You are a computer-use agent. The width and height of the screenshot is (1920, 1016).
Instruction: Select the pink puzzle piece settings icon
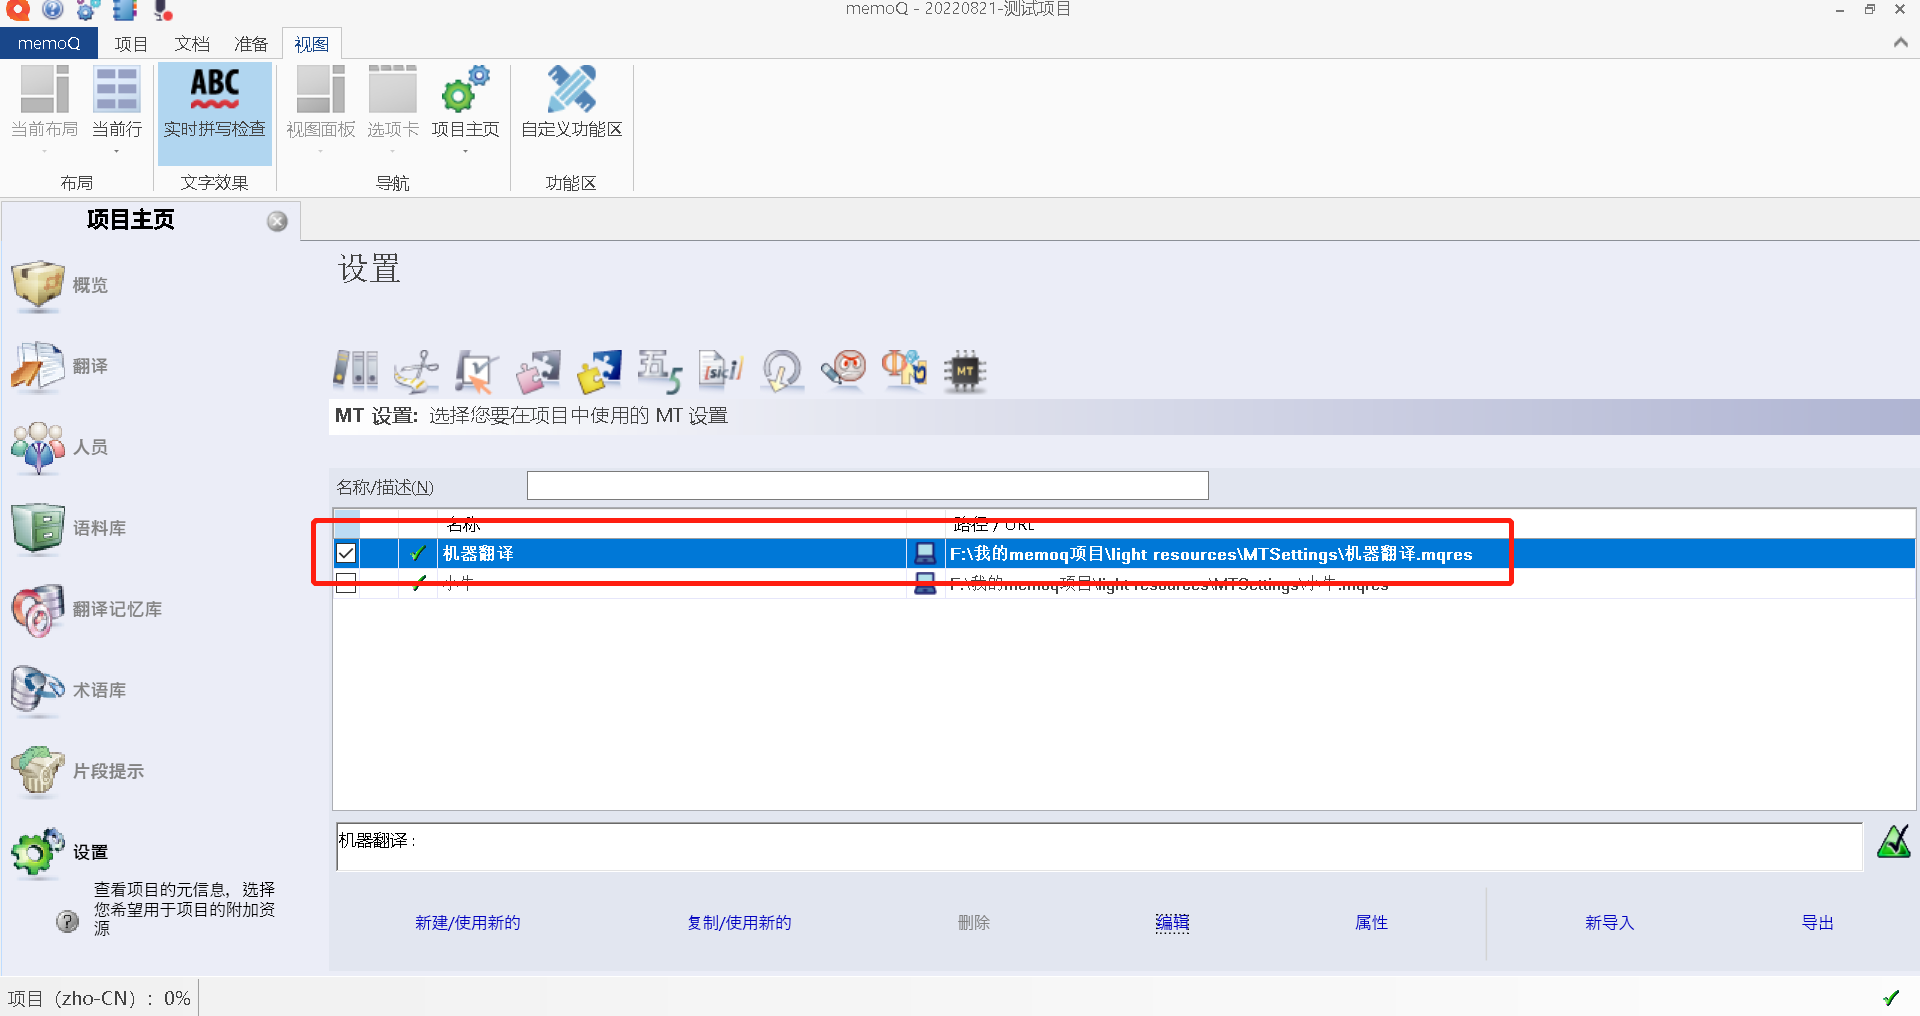[x=538, y=371]
